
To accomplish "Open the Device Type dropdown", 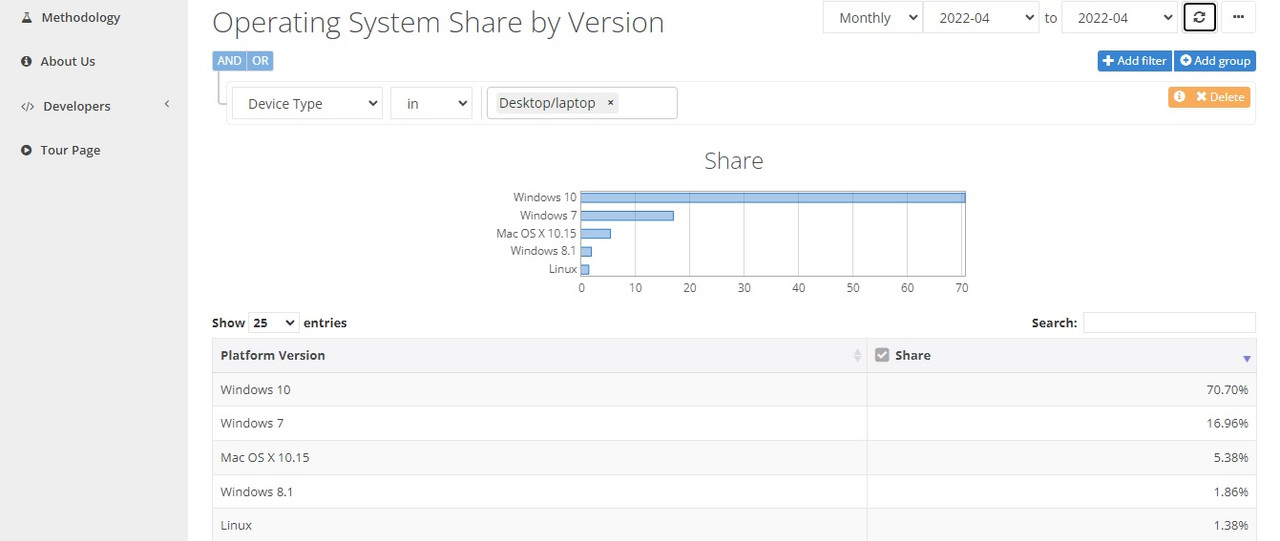I will [307, 103].
